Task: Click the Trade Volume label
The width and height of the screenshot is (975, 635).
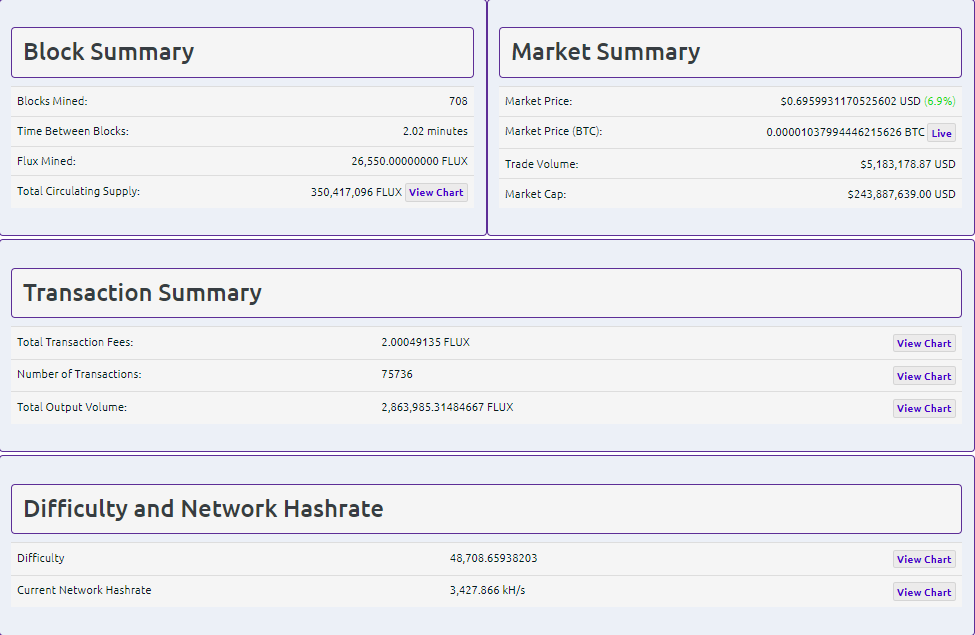Action: click(x=542, y=164)
